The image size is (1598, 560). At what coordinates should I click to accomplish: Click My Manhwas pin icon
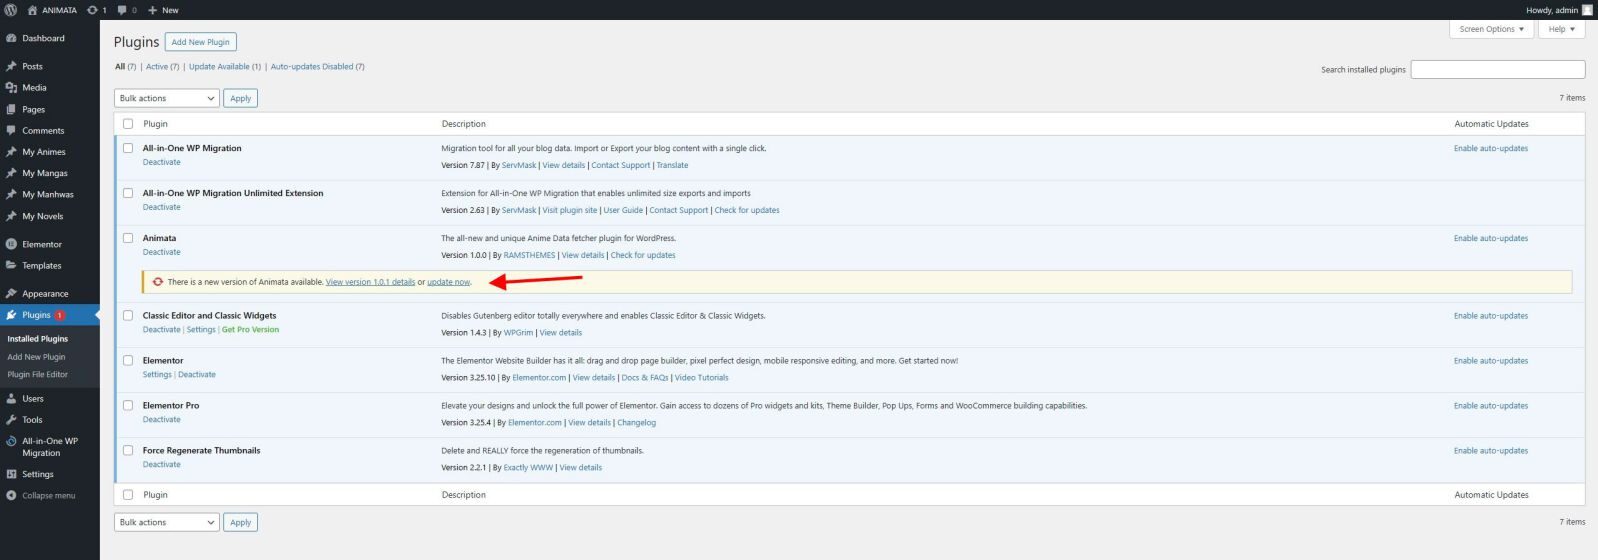11,195
